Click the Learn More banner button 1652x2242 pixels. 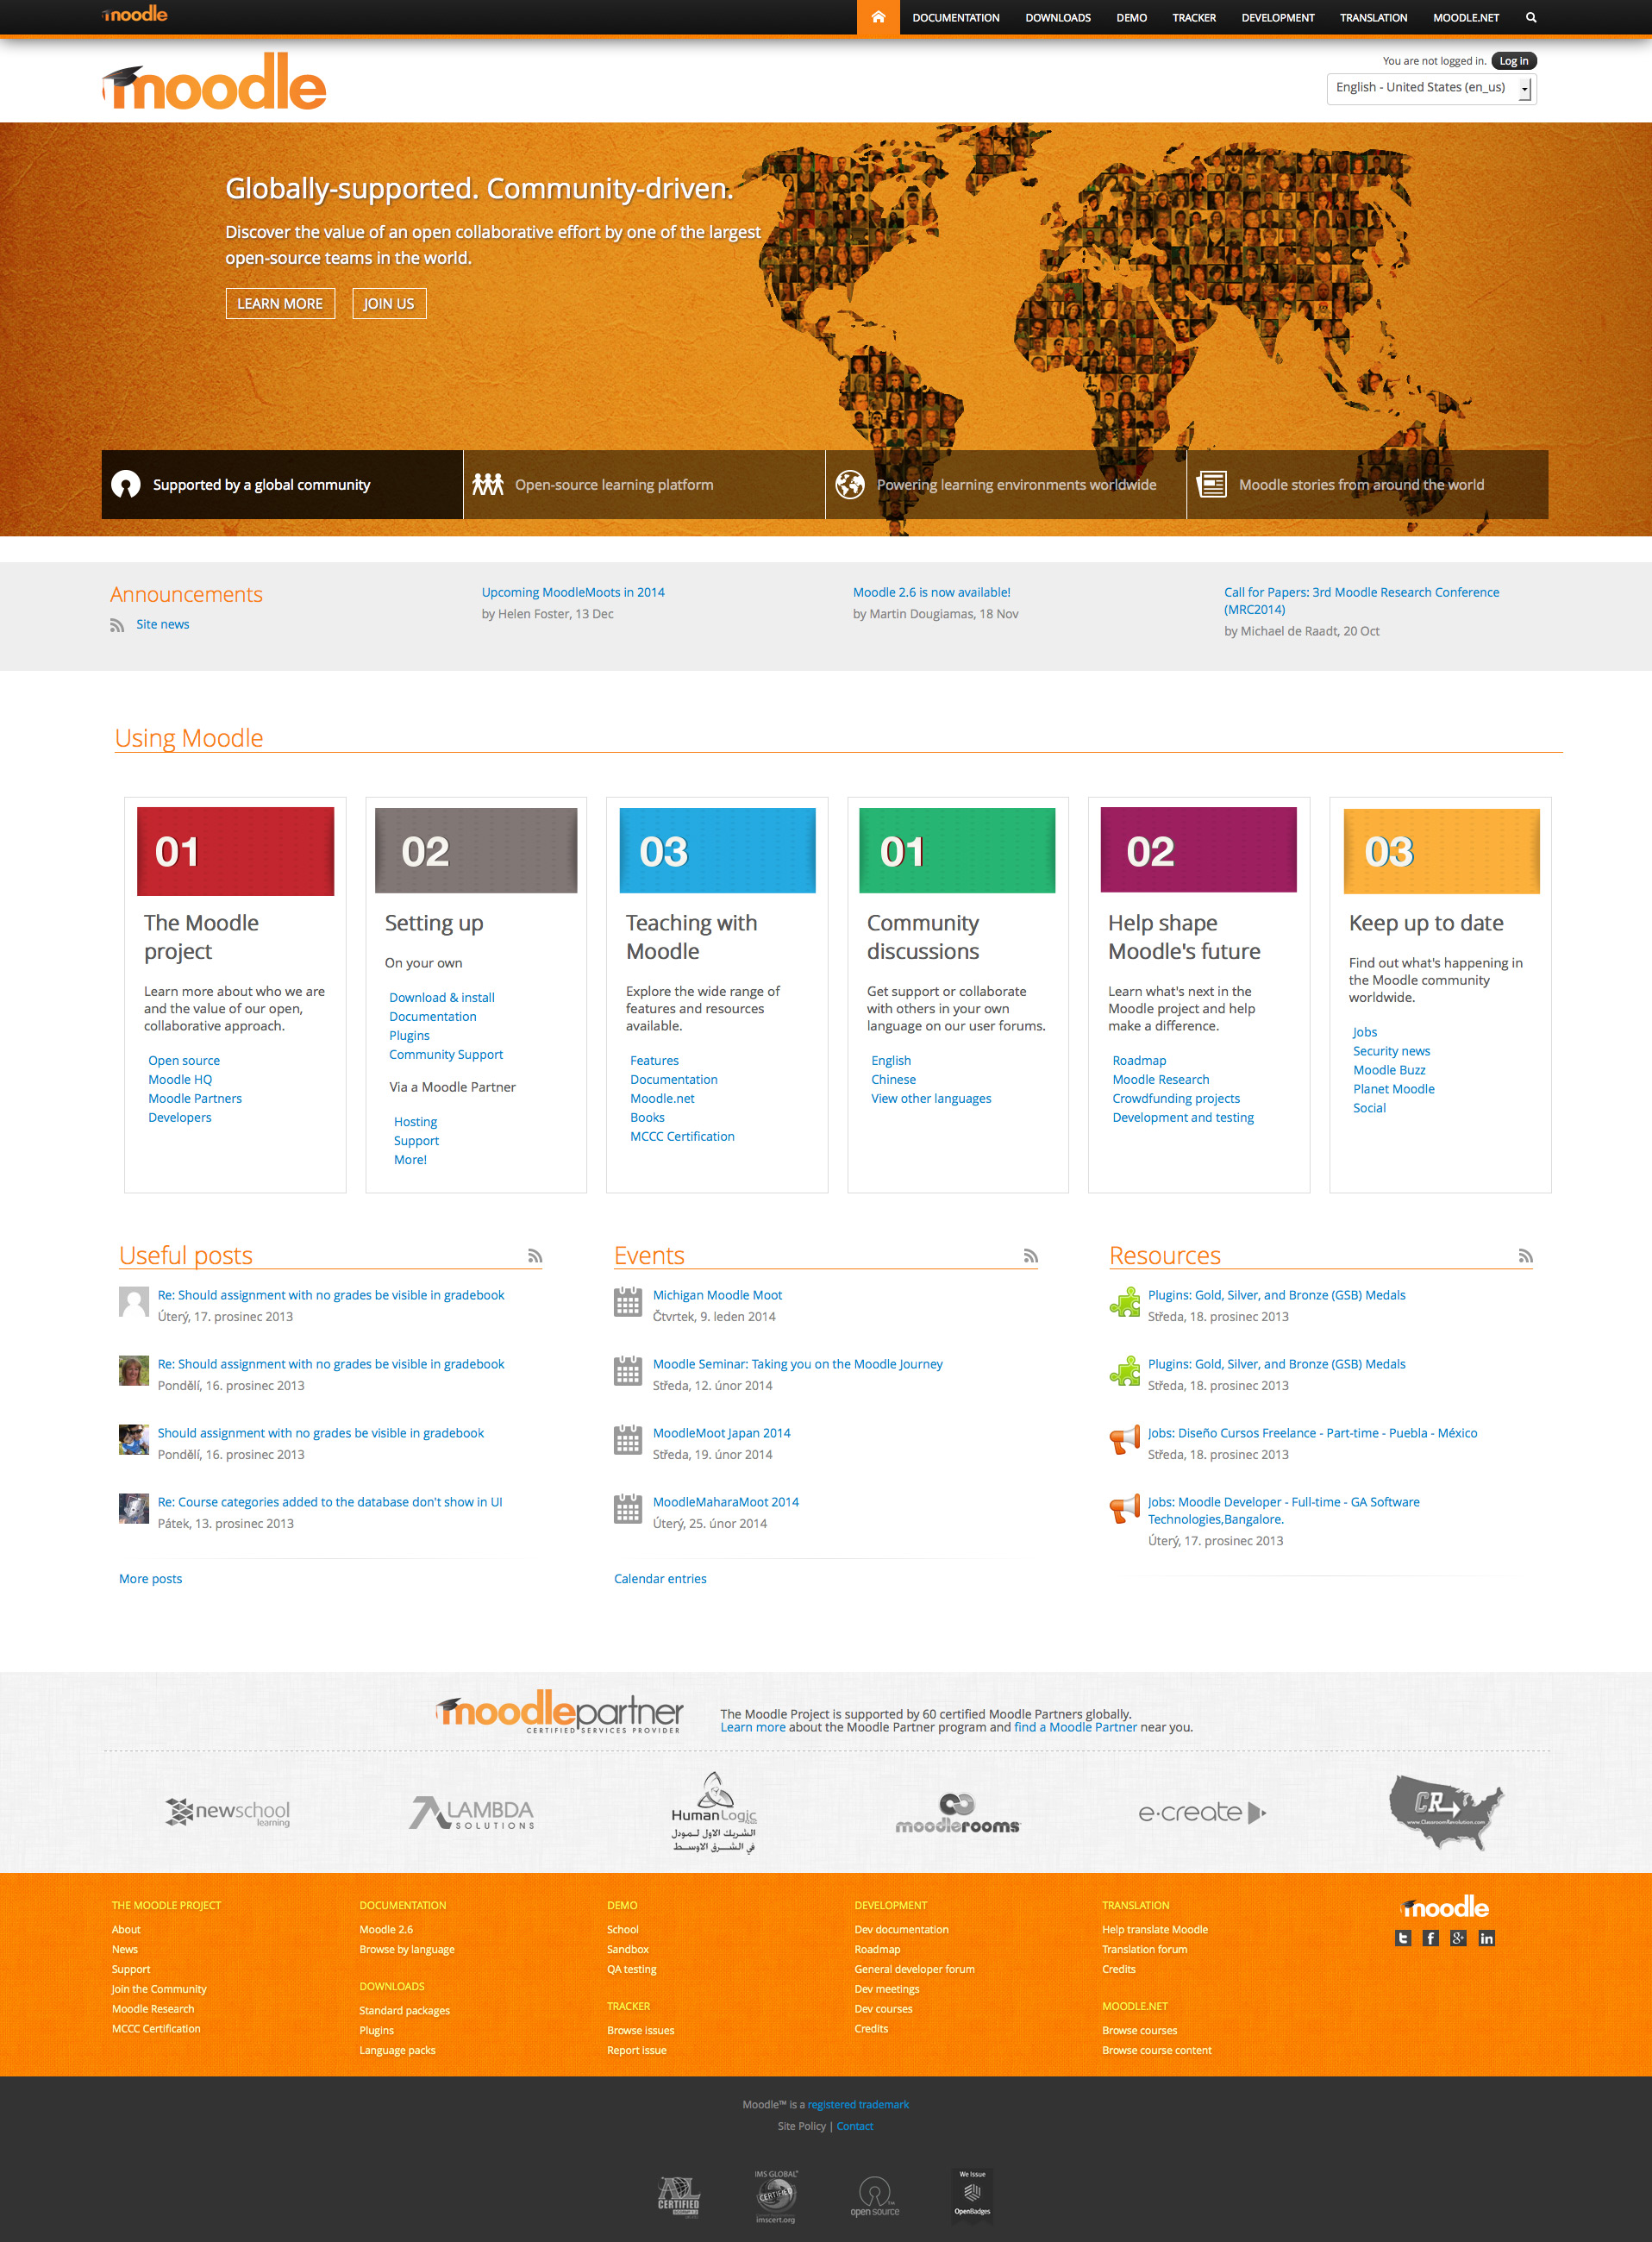(280, 304)
